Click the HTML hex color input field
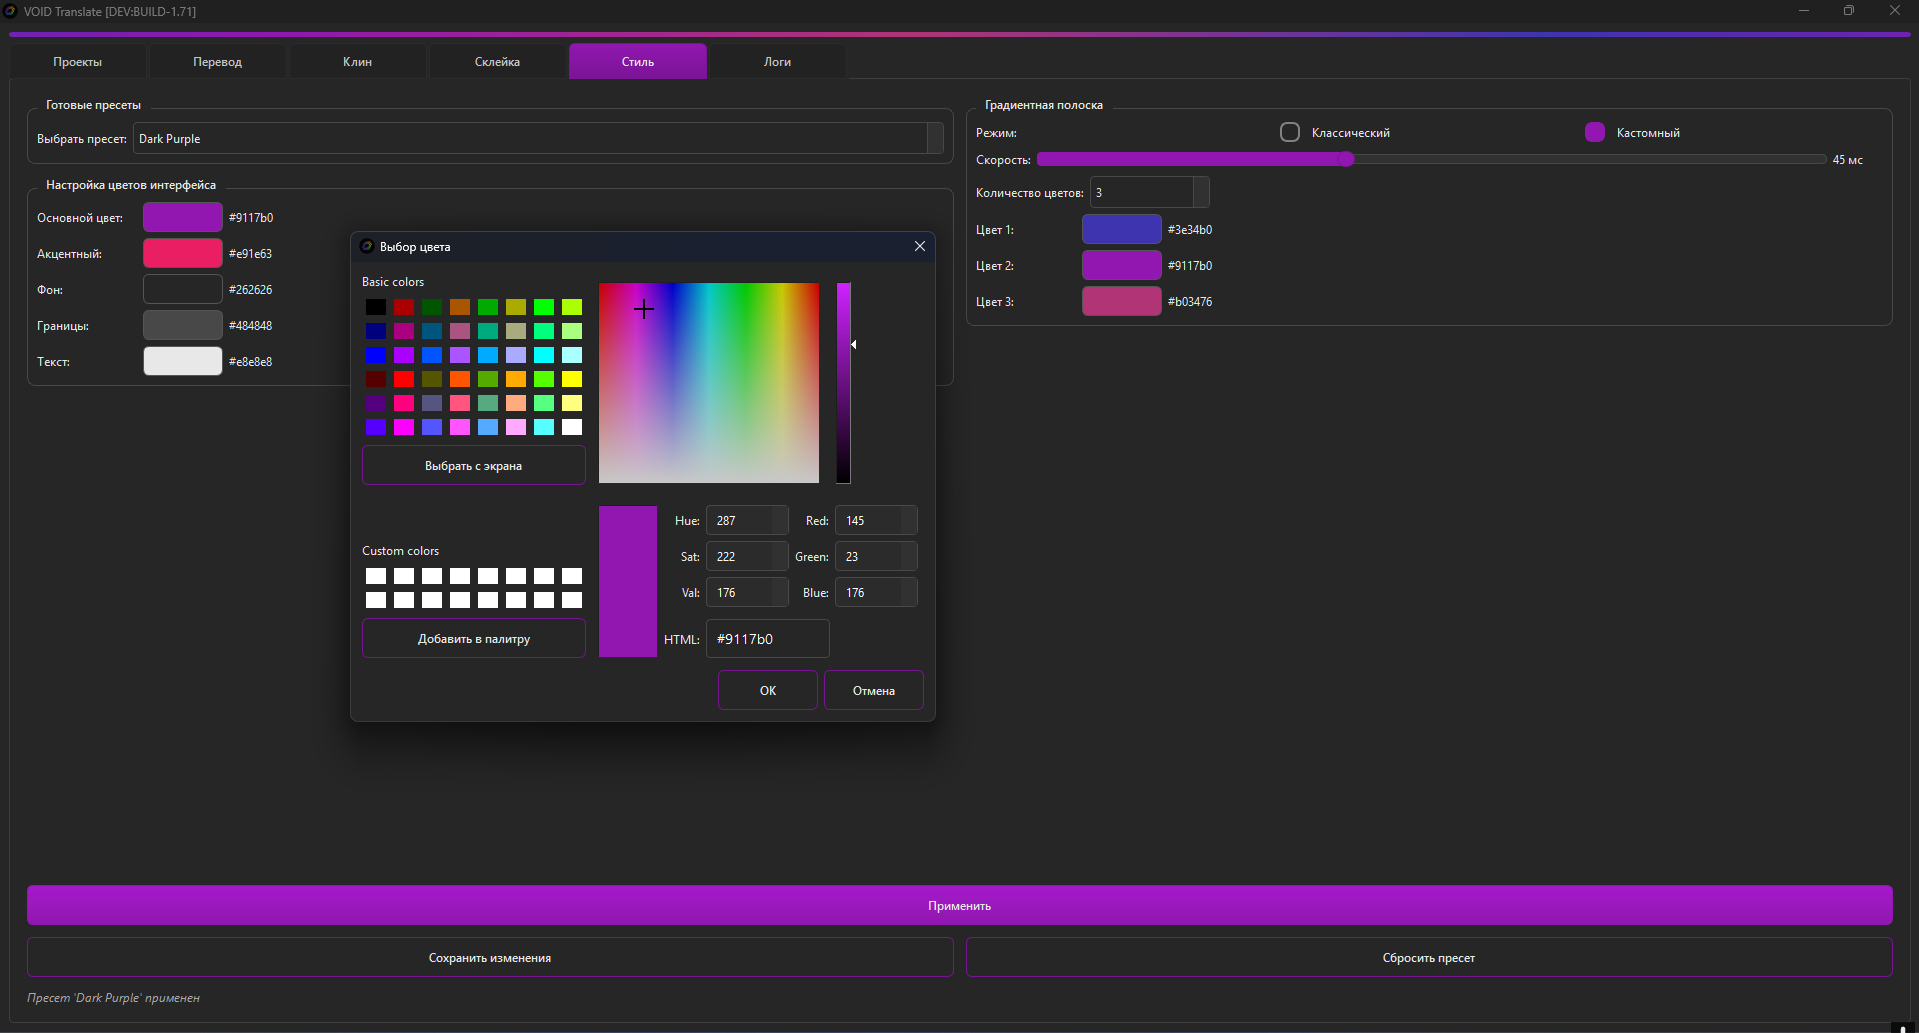The image size is (1919, 1033). coord(767,639)
